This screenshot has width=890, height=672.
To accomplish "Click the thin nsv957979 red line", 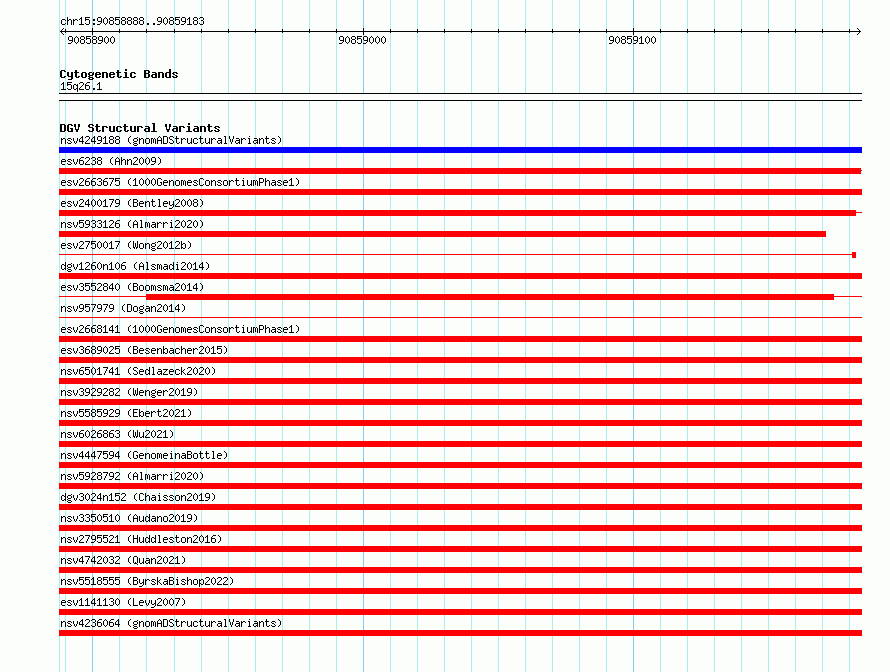I will point(460,317).
